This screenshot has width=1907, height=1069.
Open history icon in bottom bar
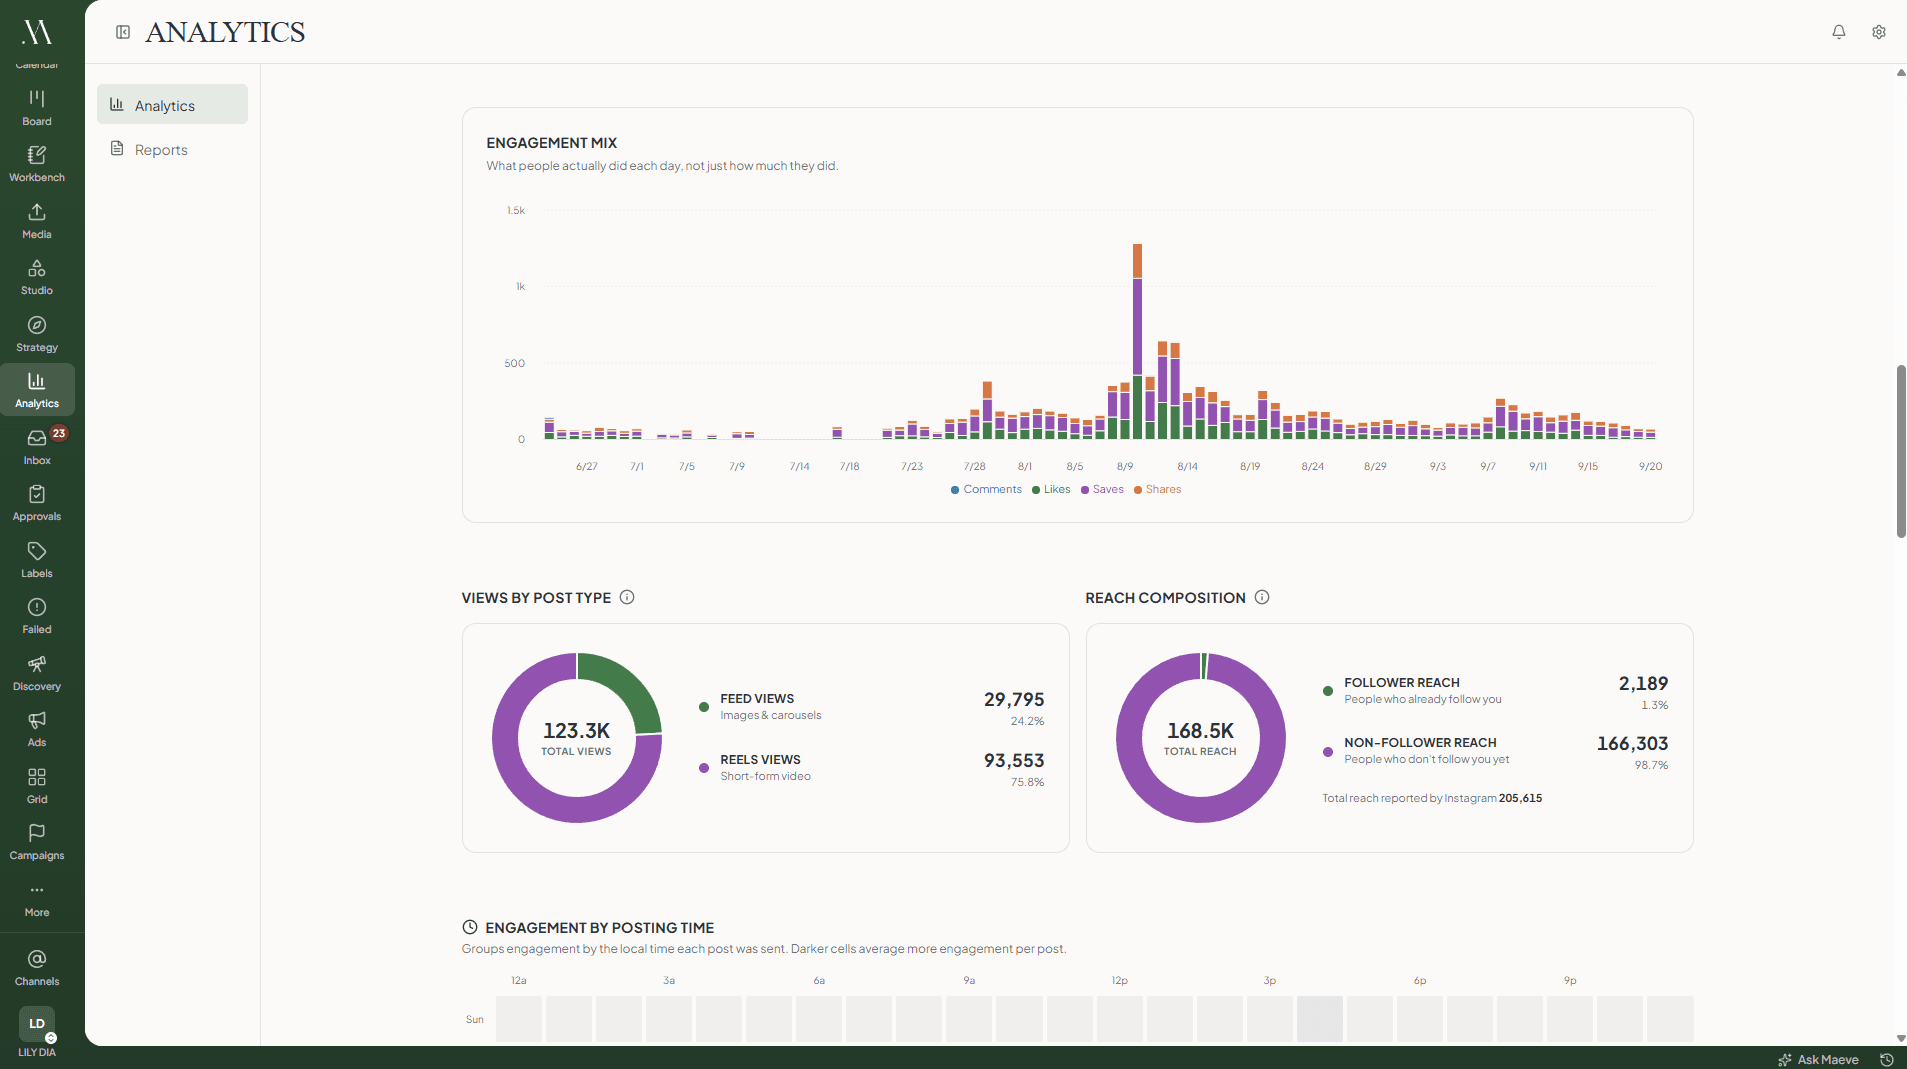[x=1886, y=1059]
